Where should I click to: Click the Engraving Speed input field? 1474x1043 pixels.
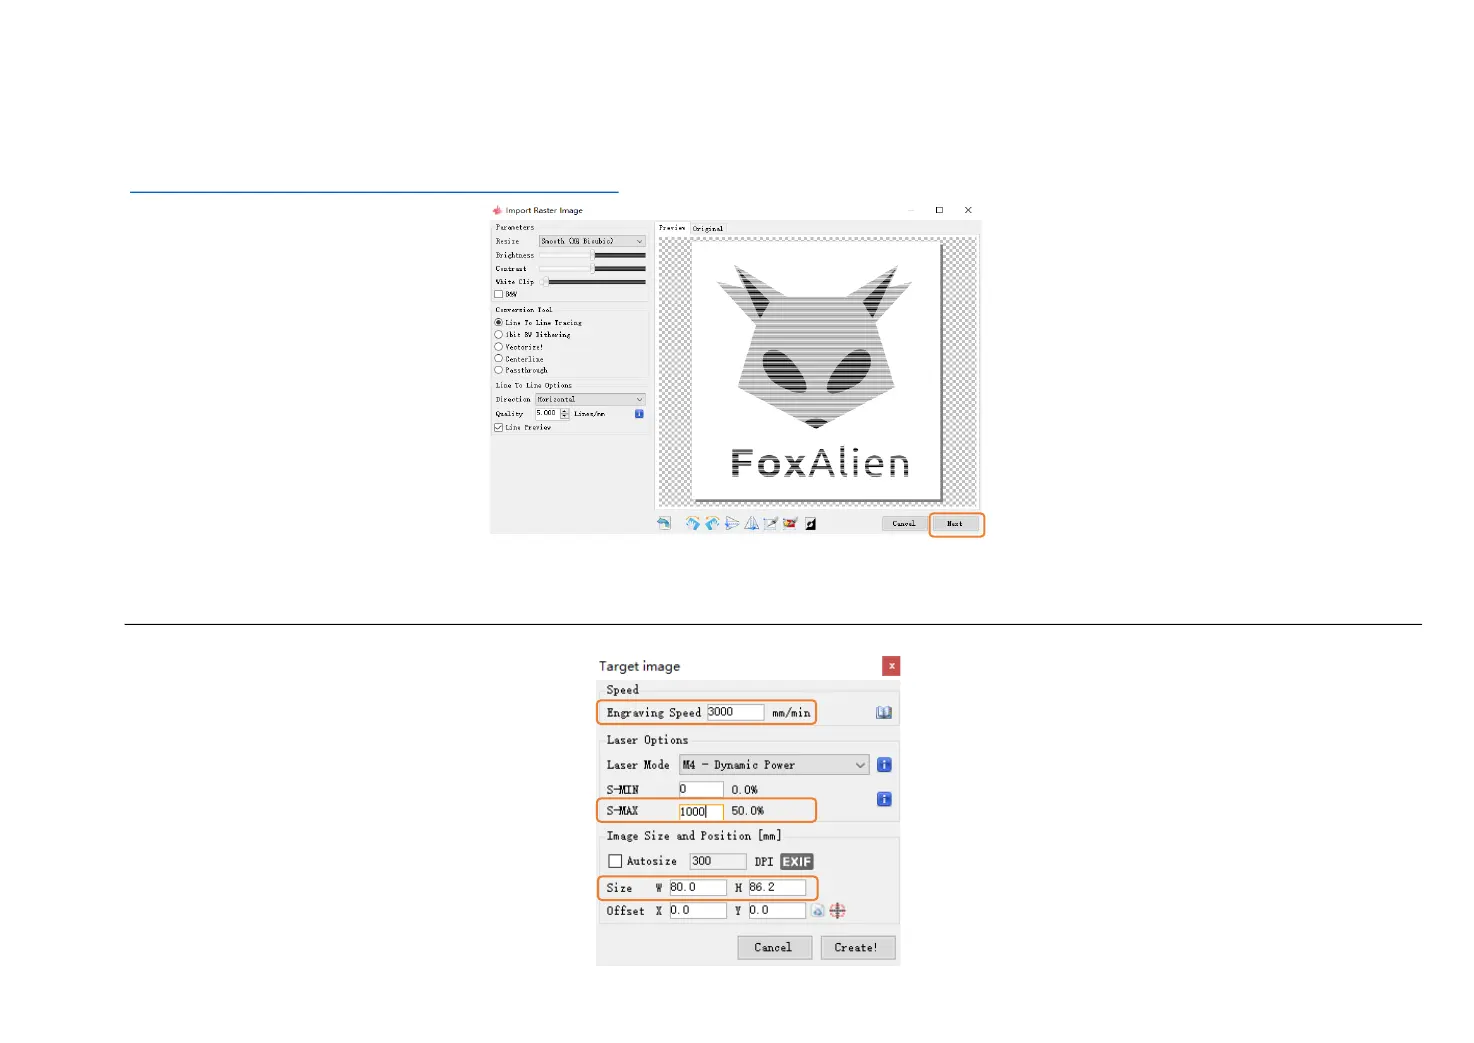coord(735,713)
